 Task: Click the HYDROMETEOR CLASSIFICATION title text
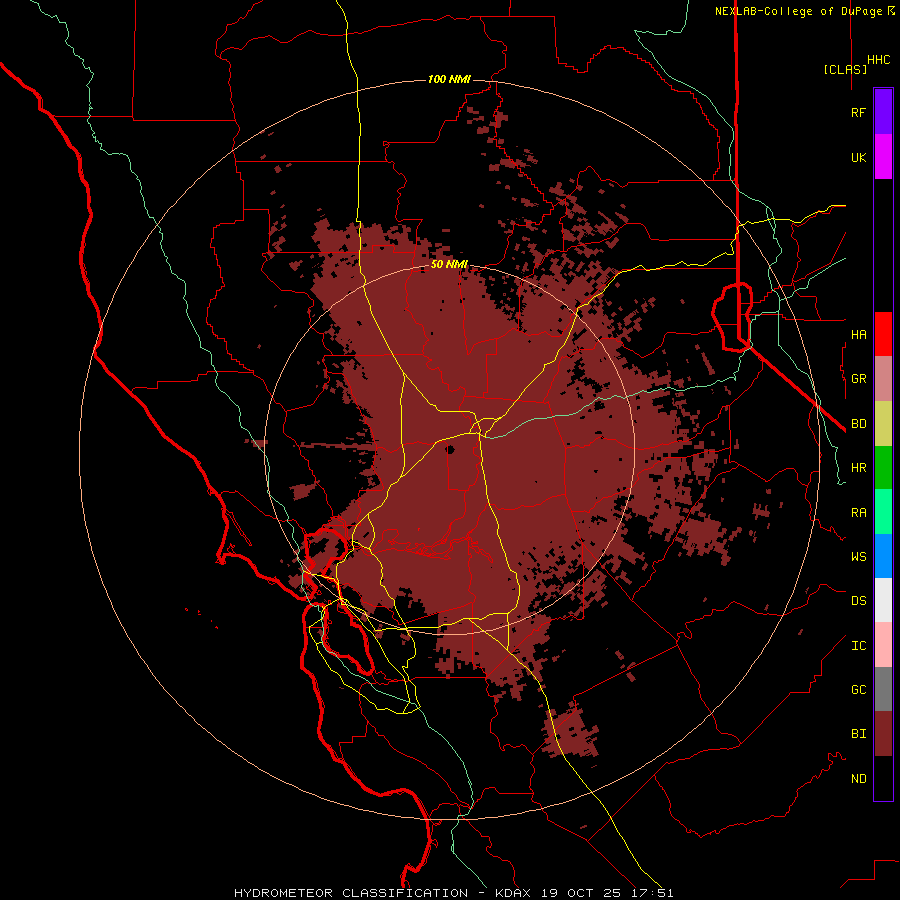pyautogui.click(x=351, y=893)
